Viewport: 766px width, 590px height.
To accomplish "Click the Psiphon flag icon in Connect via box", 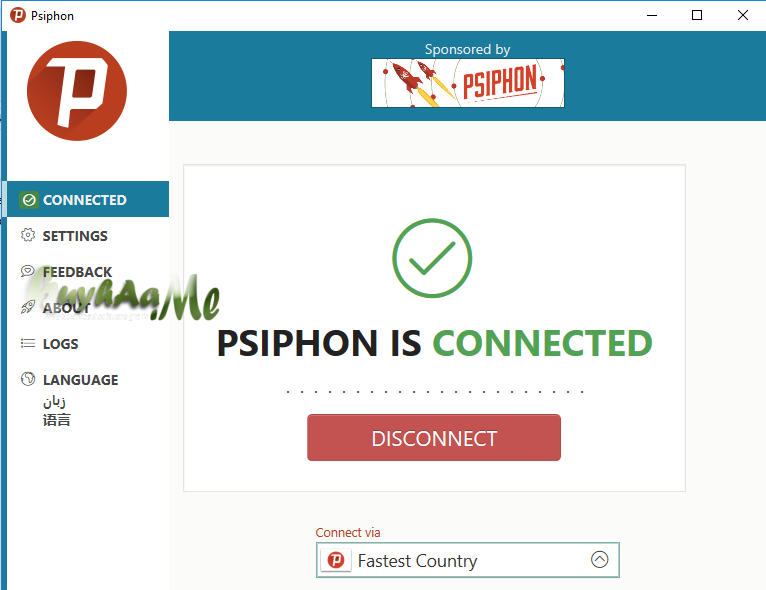I will click(x=336, y=560).
